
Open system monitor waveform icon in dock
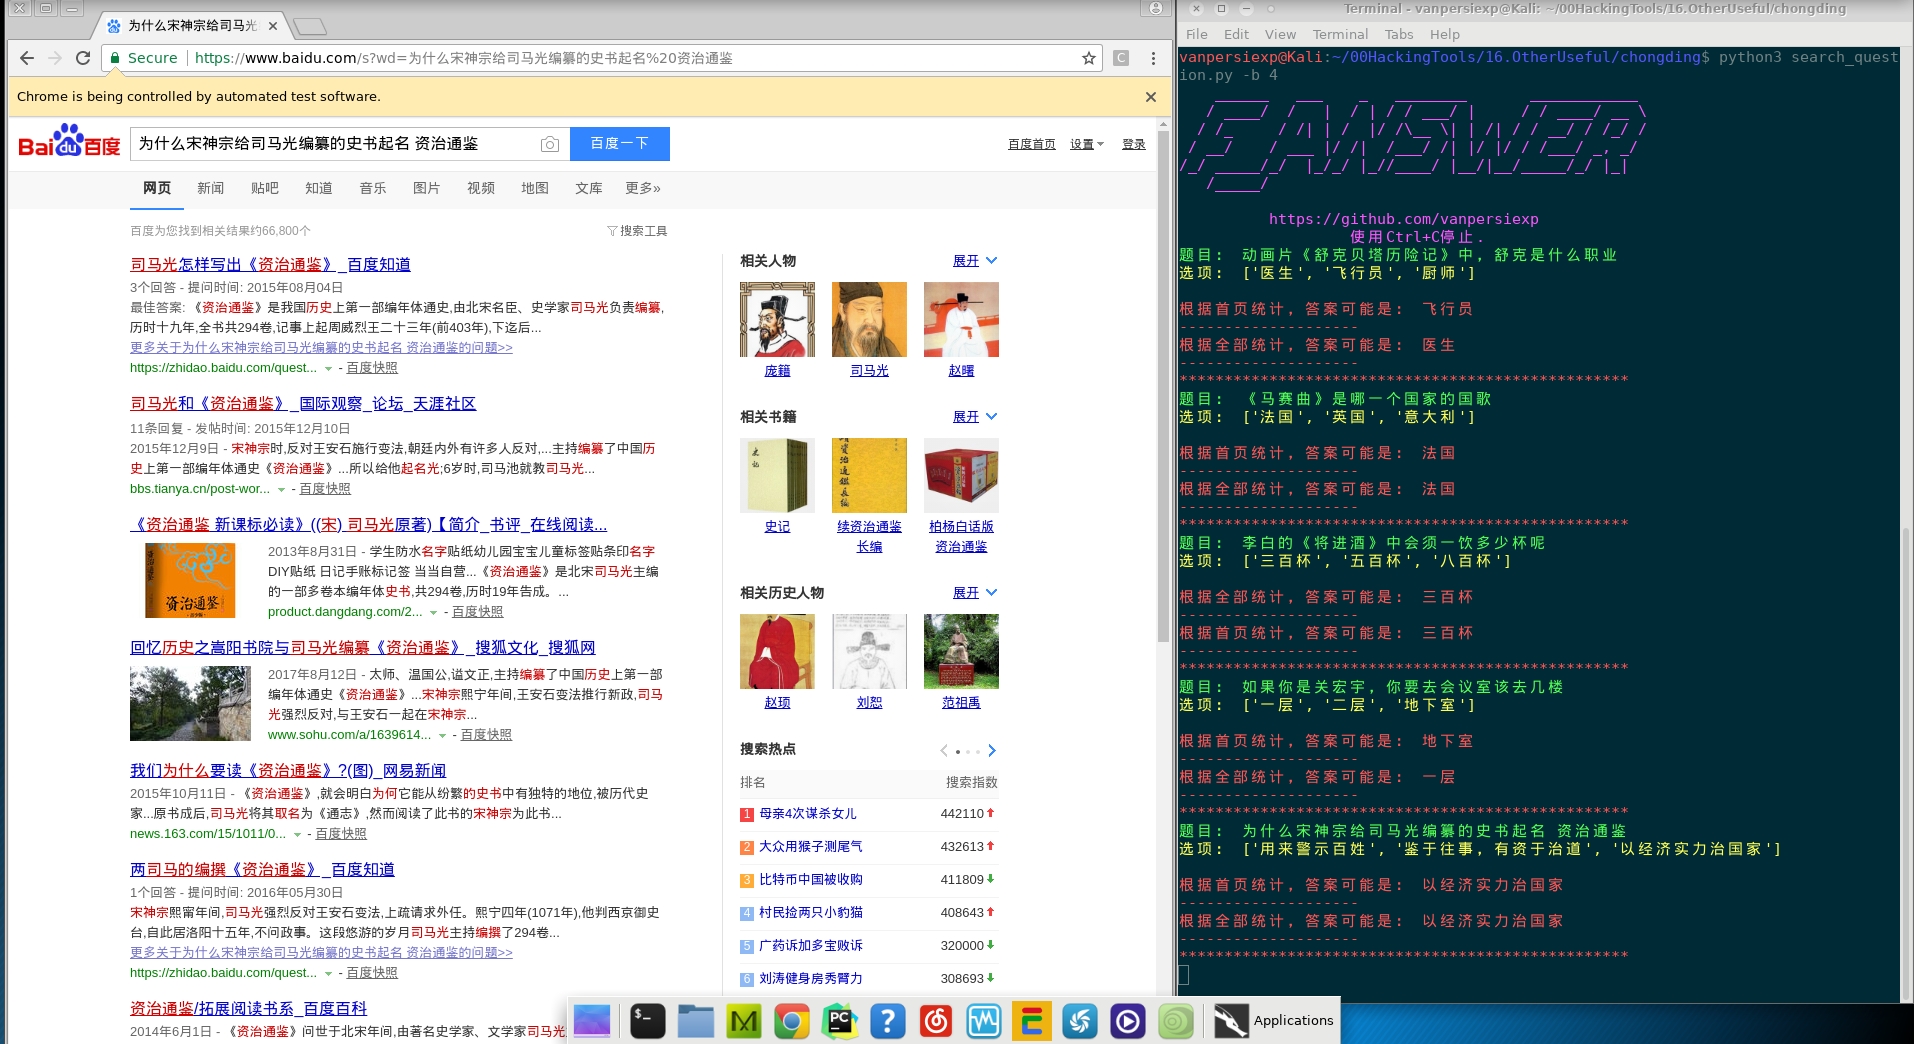pos(984,1021)
